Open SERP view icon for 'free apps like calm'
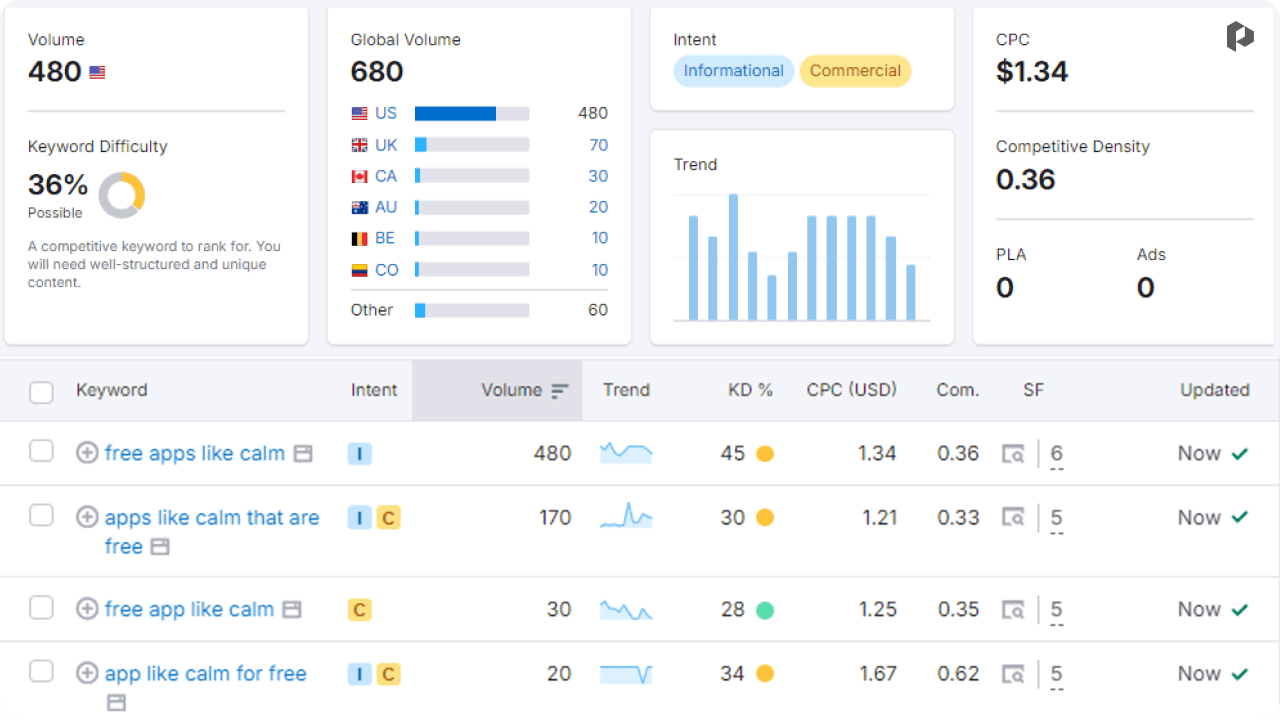The height and width of the screenshot is (720, 1280). 1013,454
